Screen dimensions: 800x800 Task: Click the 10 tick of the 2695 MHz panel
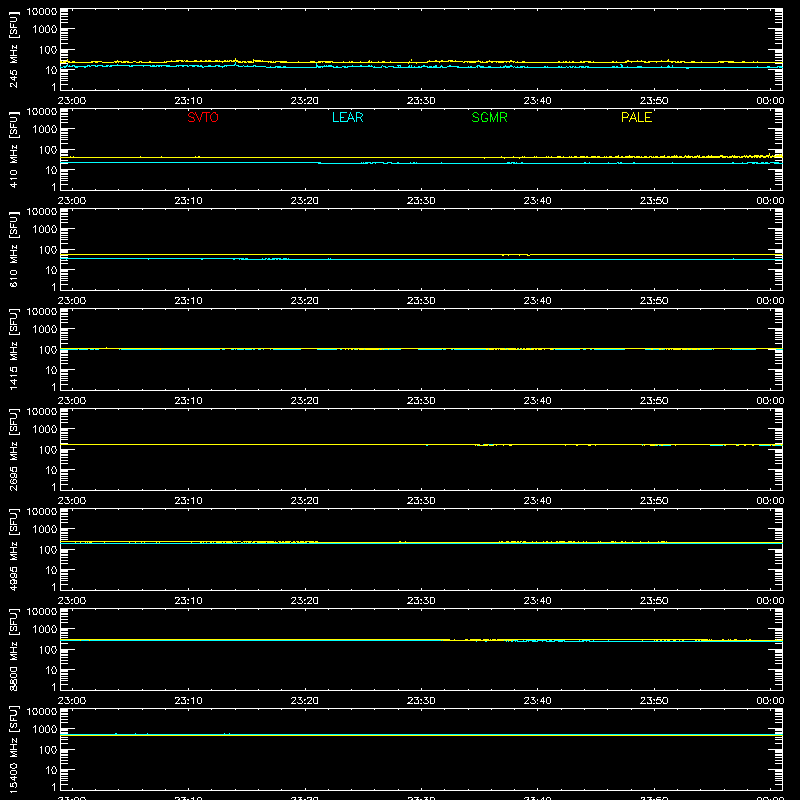[x=51, y=470]
